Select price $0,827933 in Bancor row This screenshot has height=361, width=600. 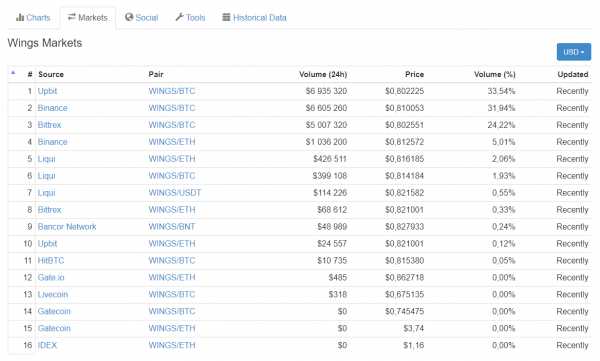[404, 227]
